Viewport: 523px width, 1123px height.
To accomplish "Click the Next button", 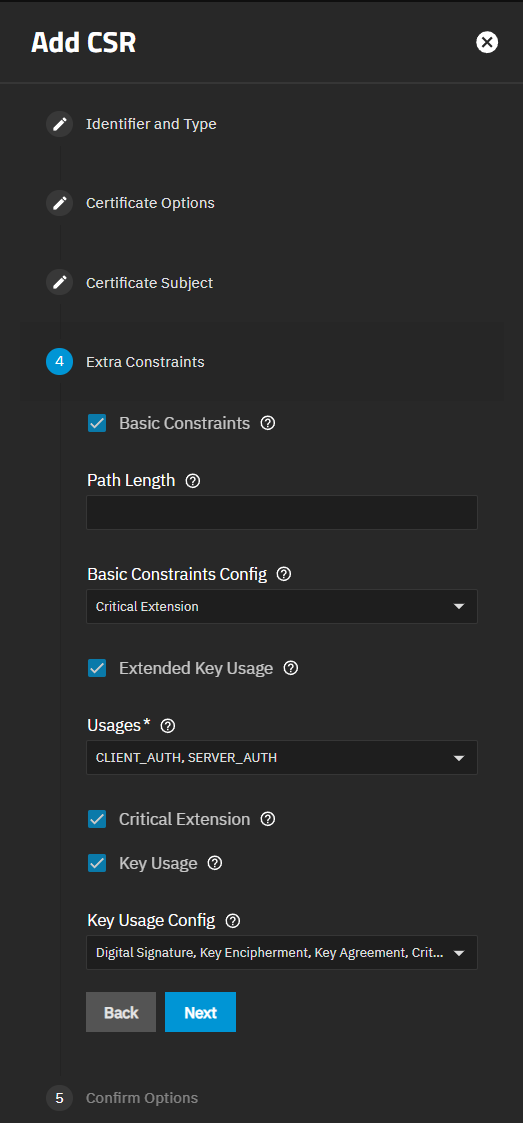I will 201,1012.
